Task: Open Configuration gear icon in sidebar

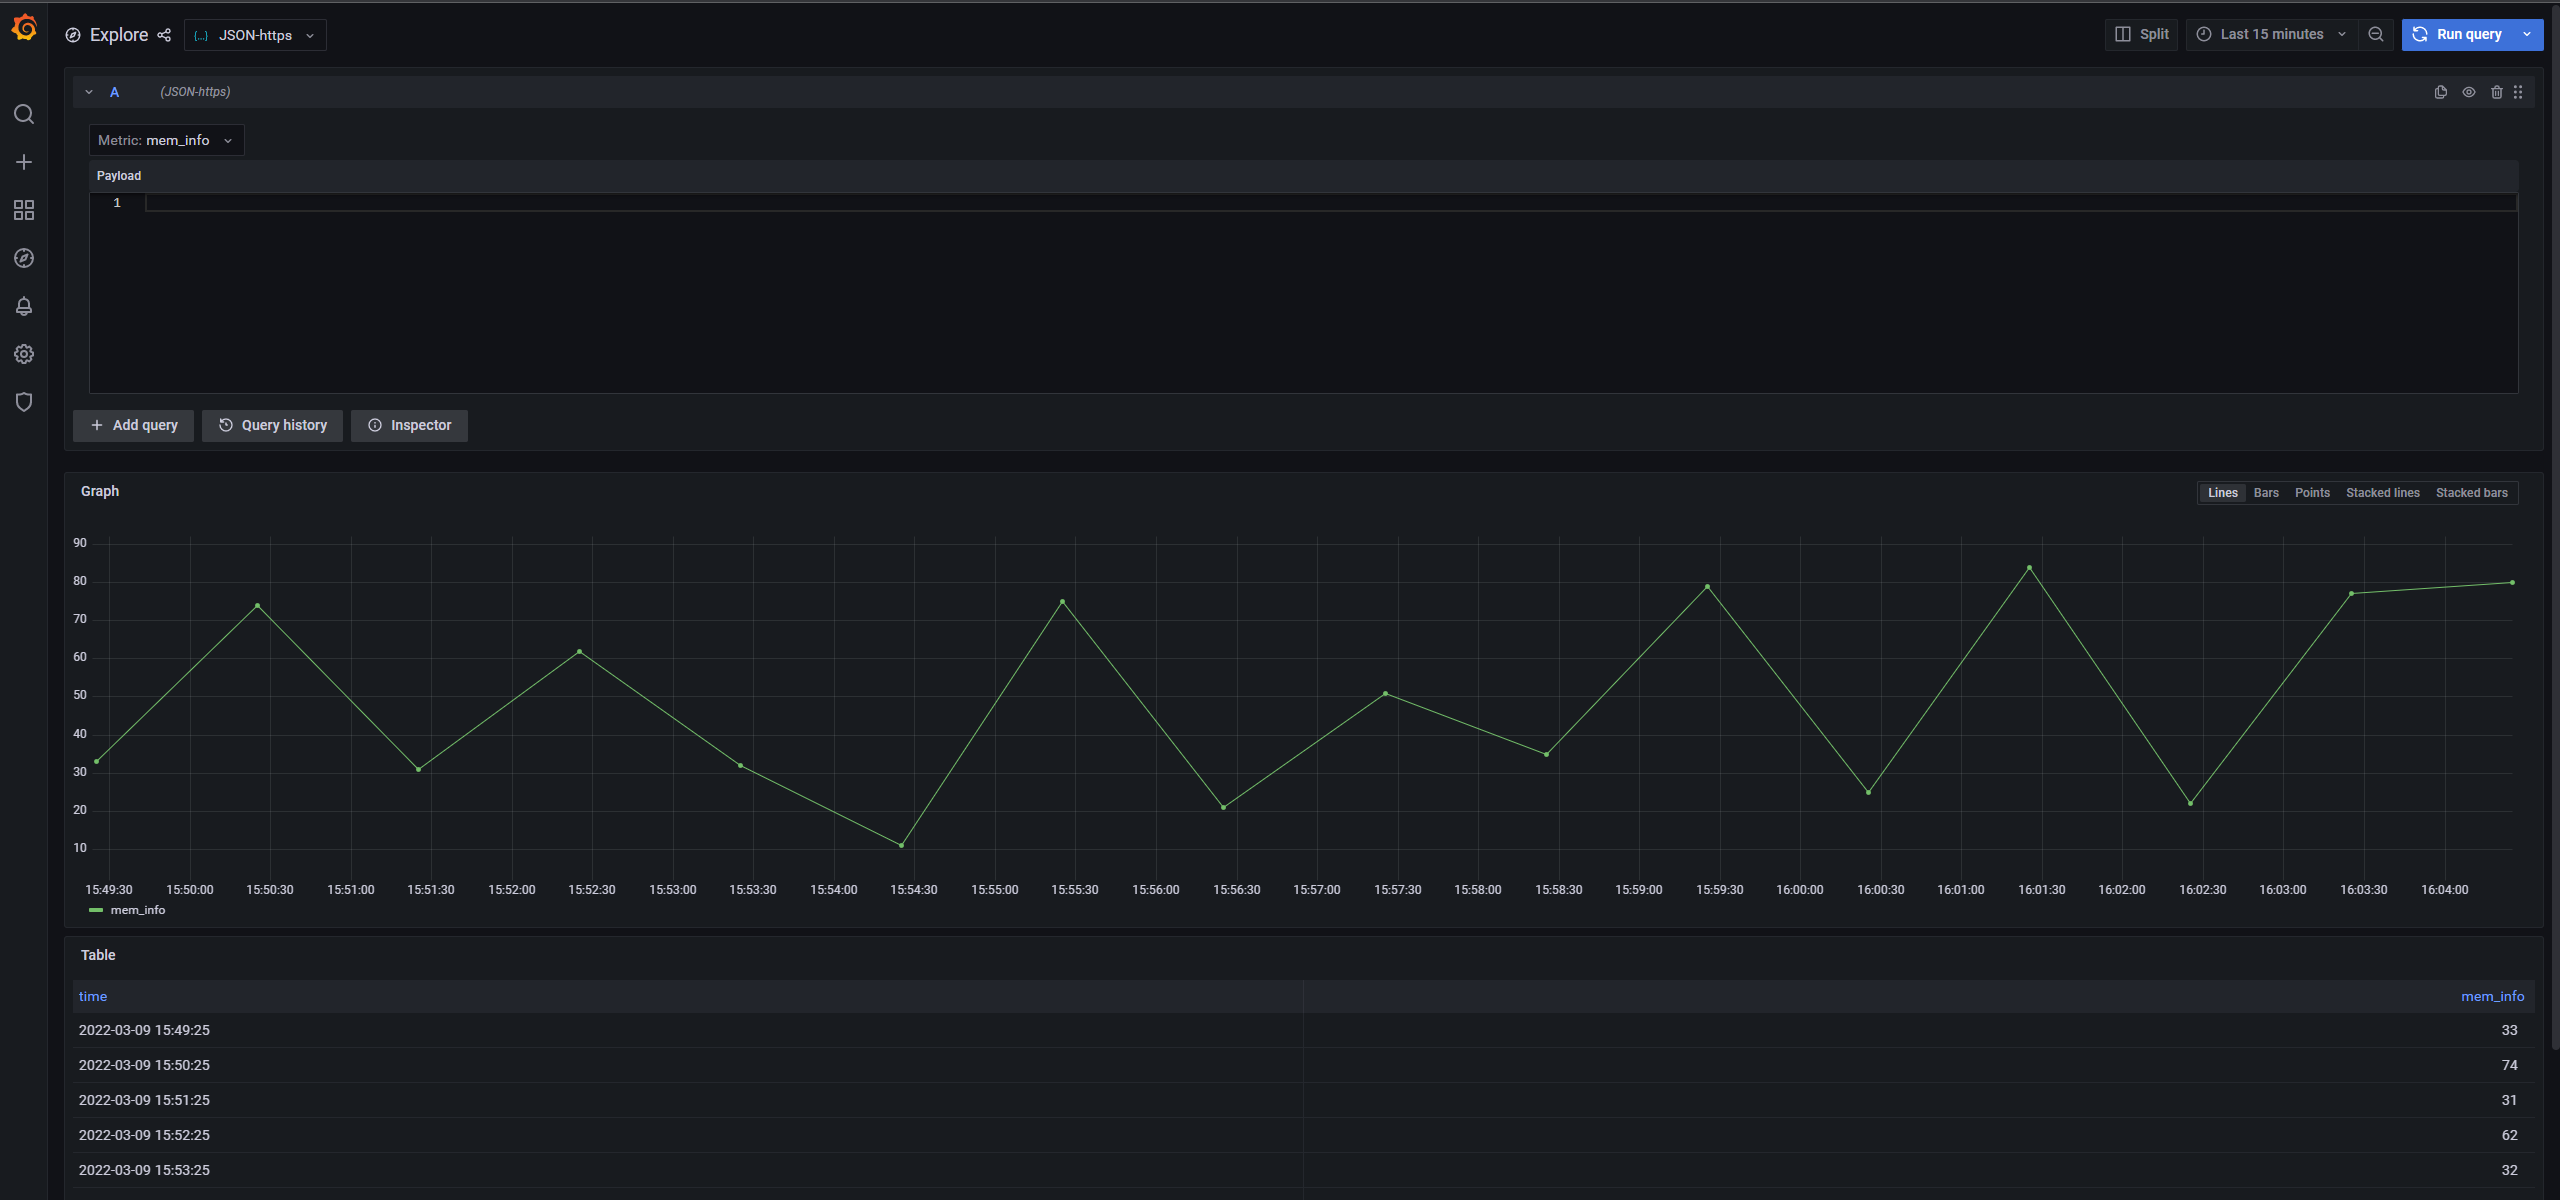Action: tap(24, 354)
